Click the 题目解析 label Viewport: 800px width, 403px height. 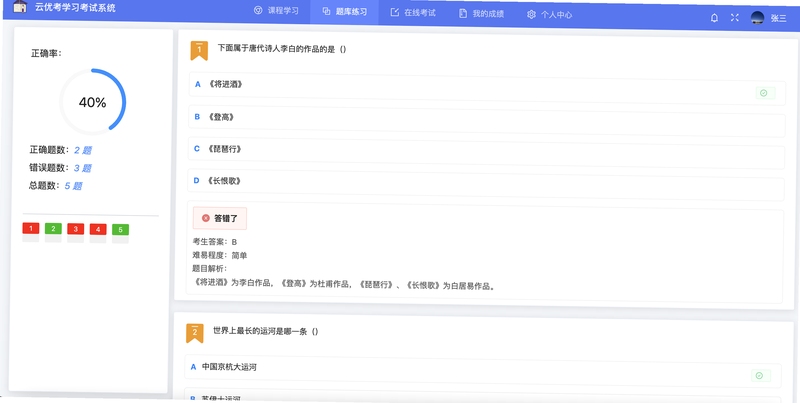[209, 268]
